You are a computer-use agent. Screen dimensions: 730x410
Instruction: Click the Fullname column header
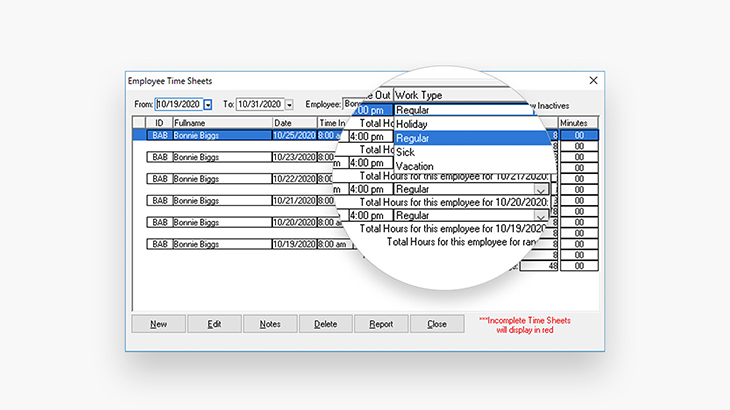(x=221, y=122)
